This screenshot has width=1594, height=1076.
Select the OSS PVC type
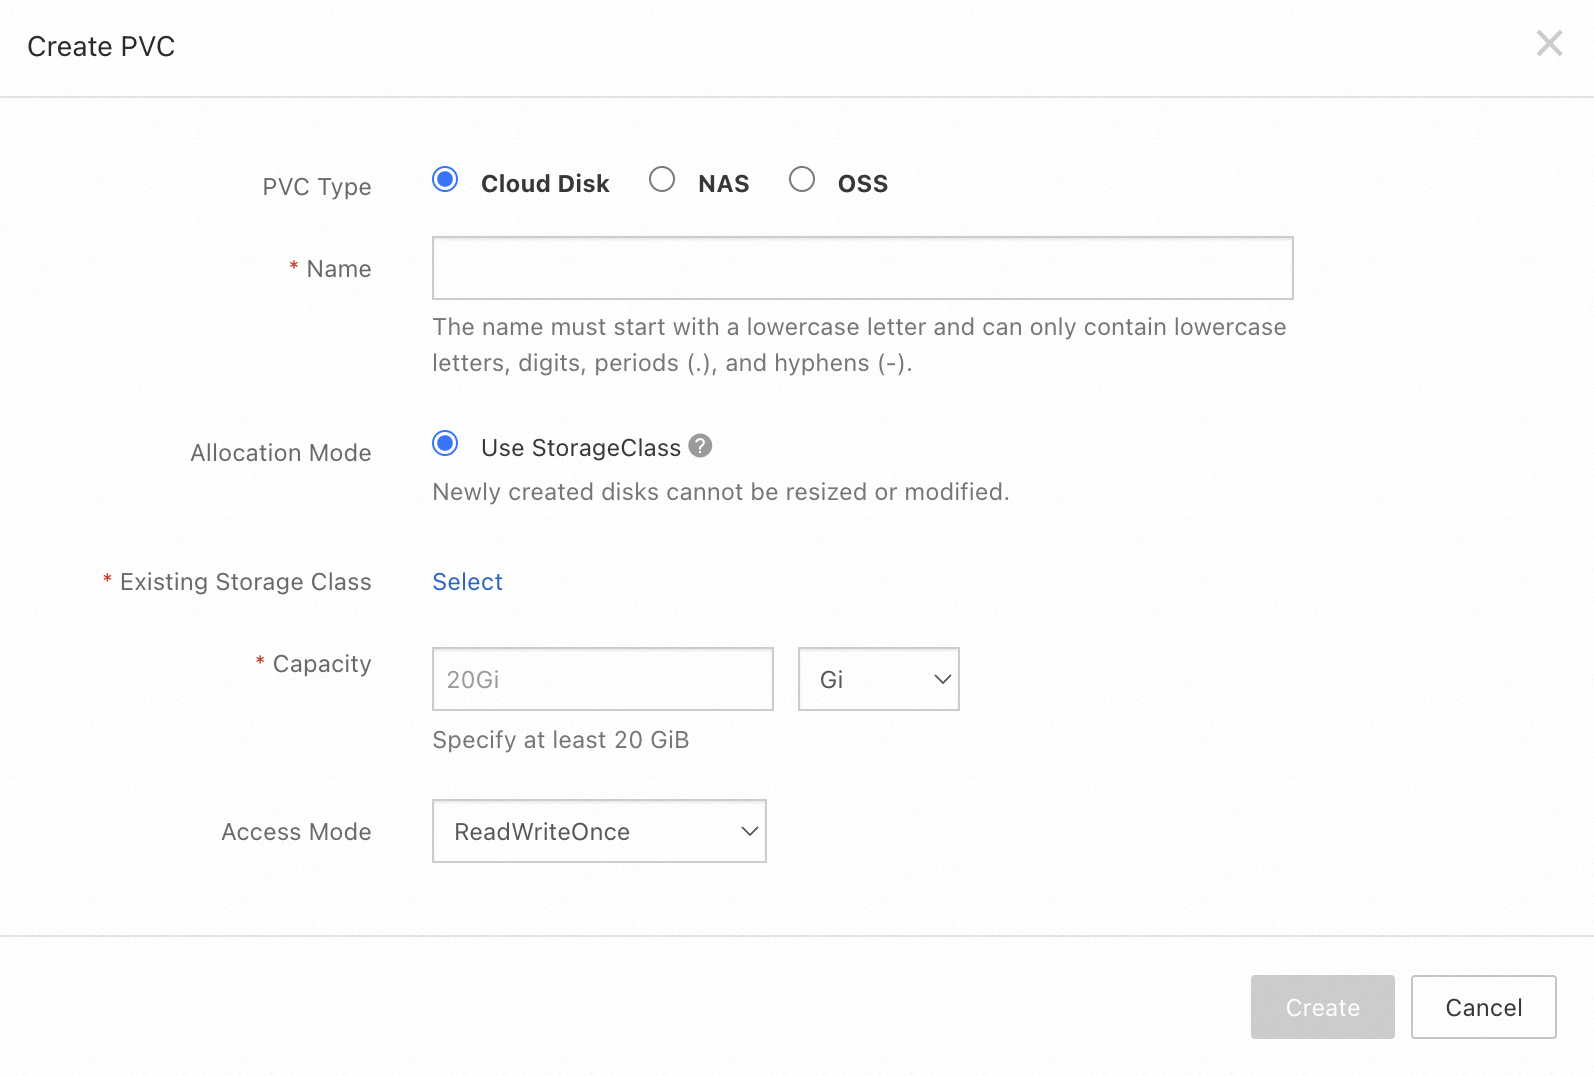tap(802, 180)
